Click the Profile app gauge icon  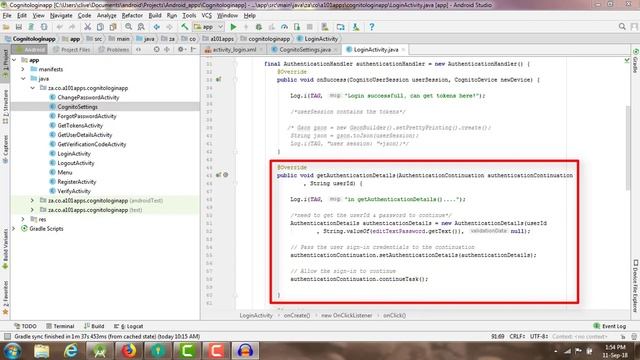(x=284, y=27)
